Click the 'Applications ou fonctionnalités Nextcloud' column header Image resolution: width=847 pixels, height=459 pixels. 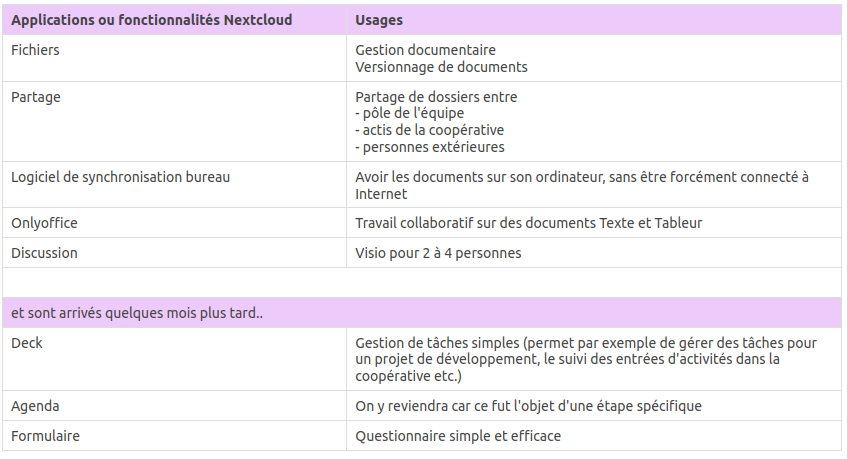click(x=151, y=20)
